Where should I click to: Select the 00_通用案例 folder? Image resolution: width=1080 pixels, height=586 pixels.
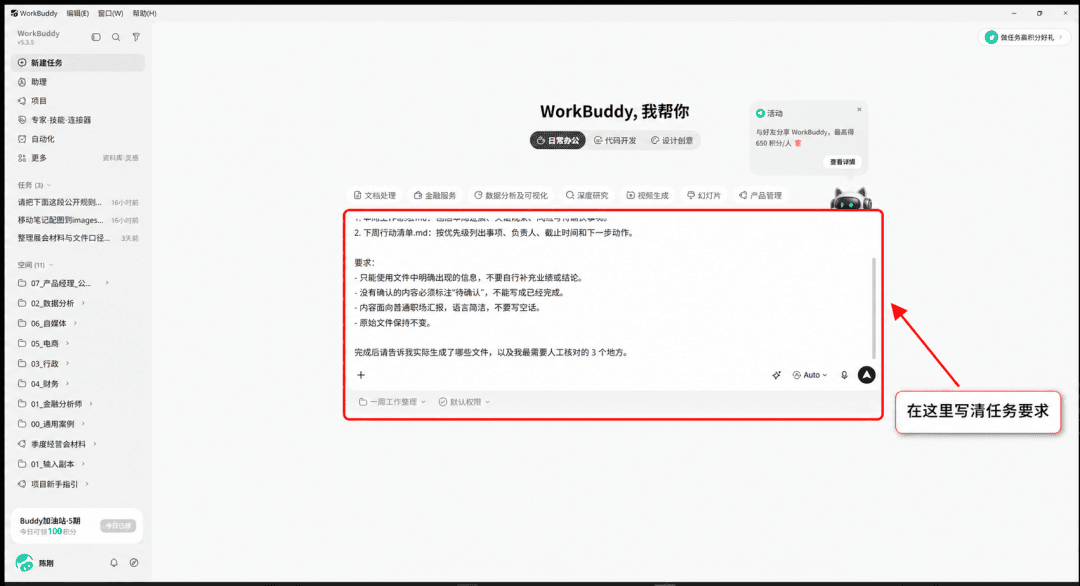[x=52, y=424]
